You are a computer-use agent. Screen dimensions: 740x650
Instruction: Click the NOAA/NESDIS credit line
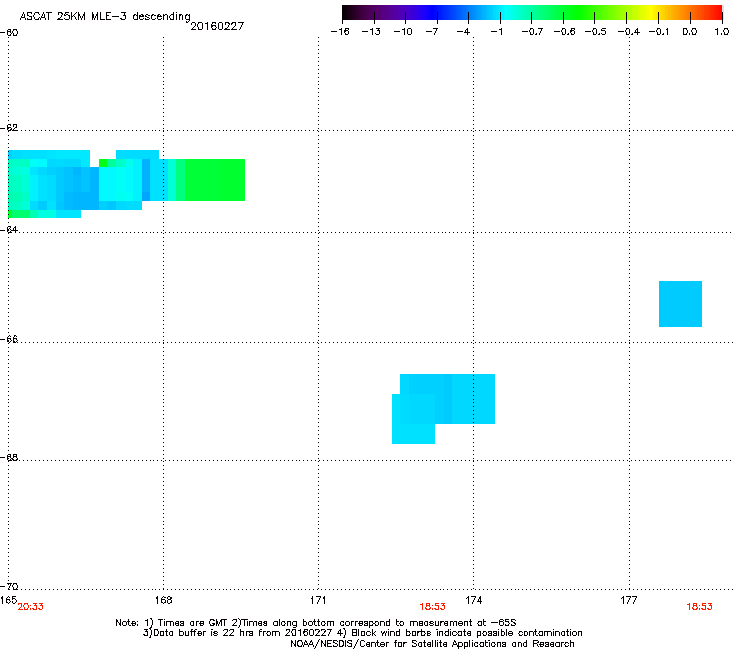tap(432, 644)
